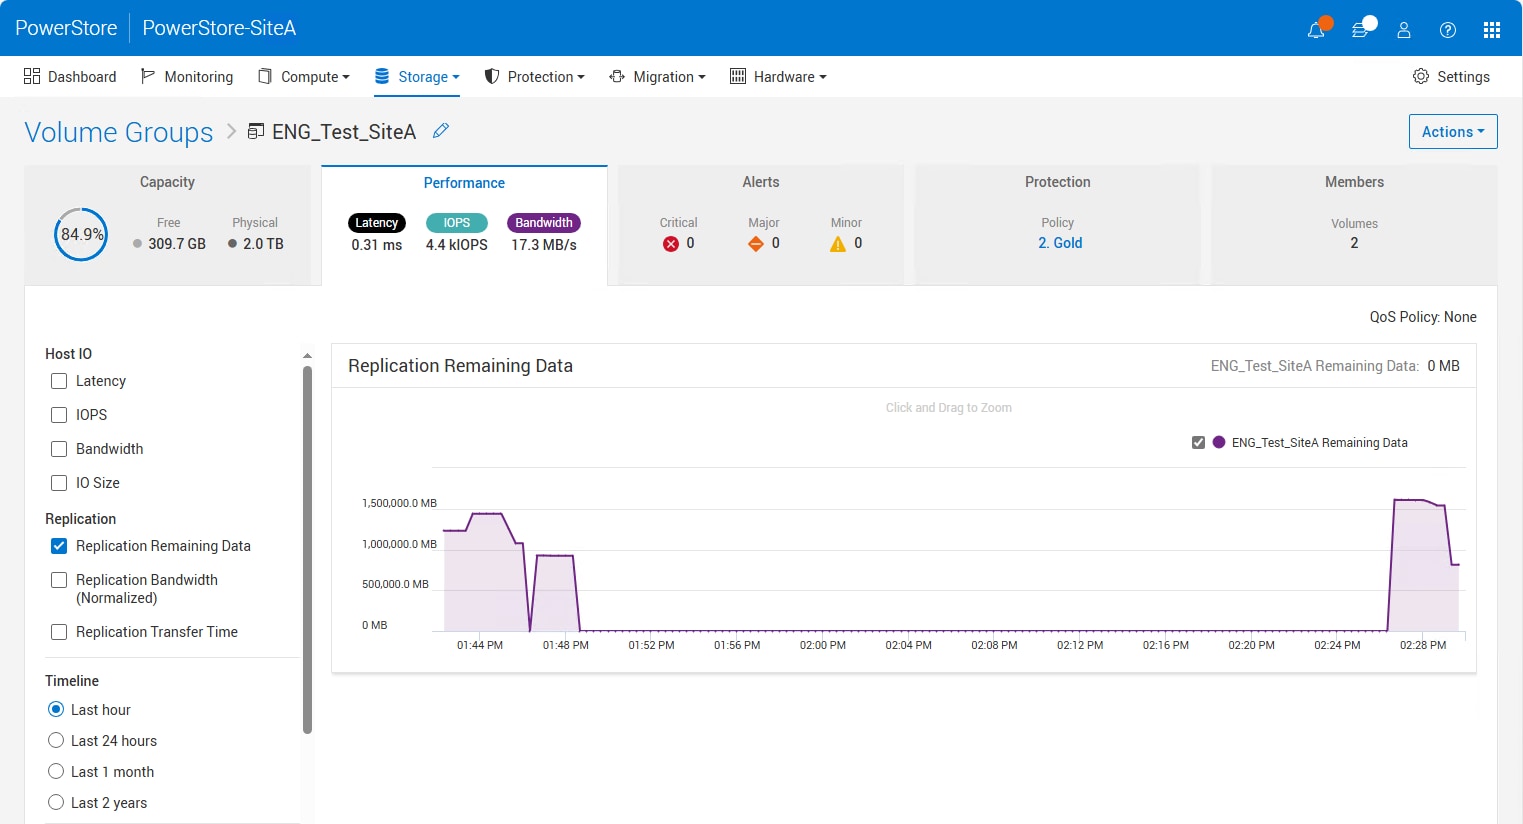The image size is (1523, 824).
Task: Enable the Latency checkbox
Action: (x=59, y=381)
